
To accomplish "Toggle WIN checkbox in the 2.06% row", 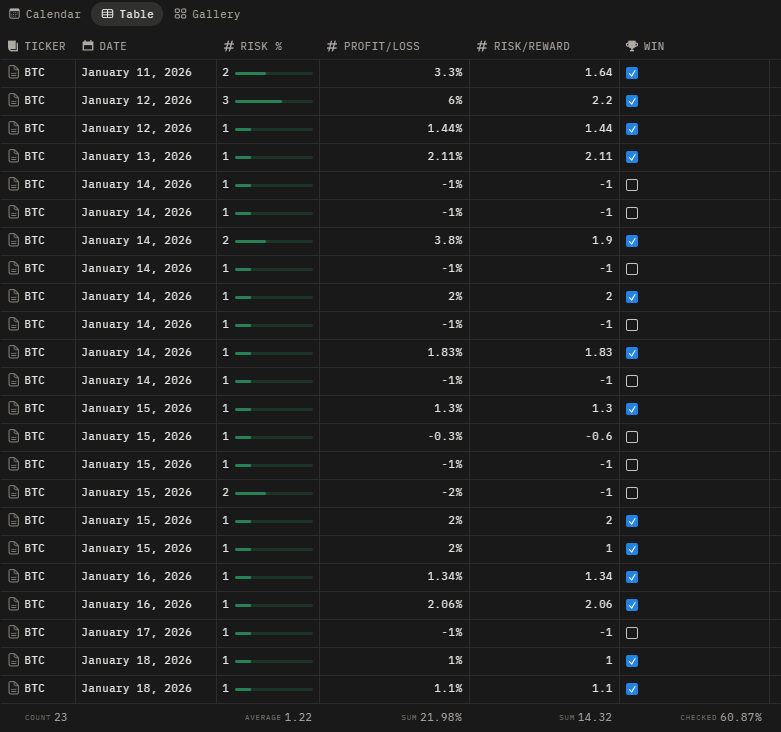I will point(632,605).
